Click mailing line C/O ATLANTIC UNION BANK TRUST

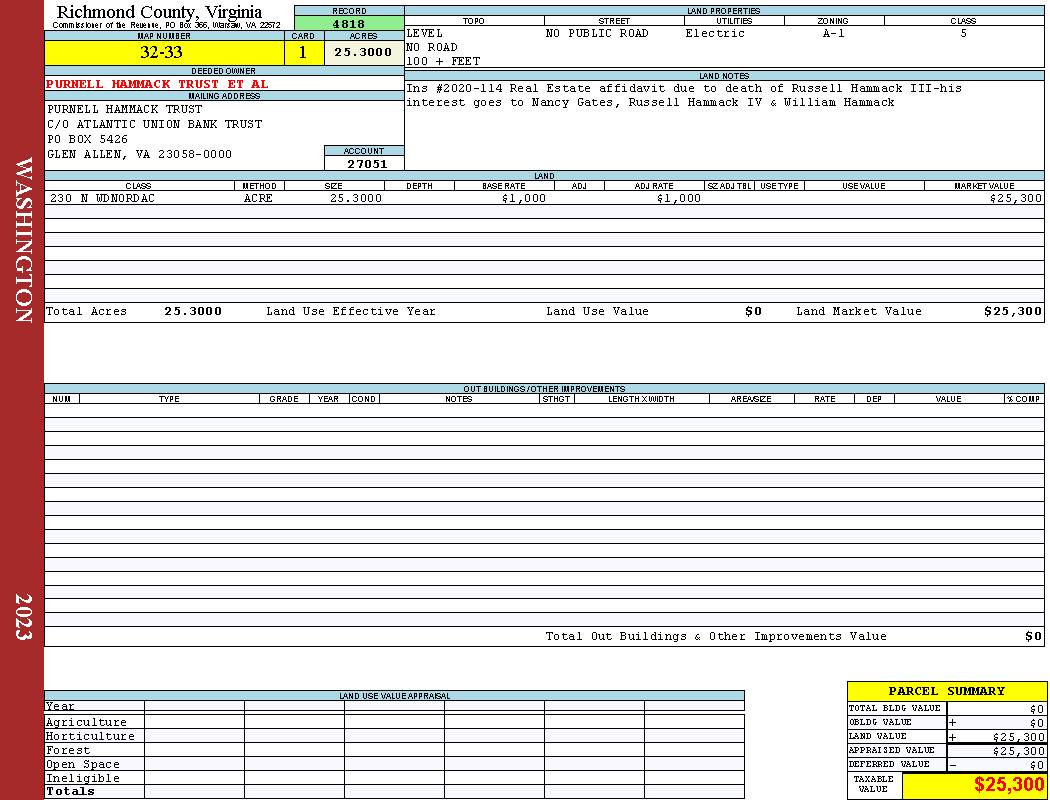tap(154, 125)
